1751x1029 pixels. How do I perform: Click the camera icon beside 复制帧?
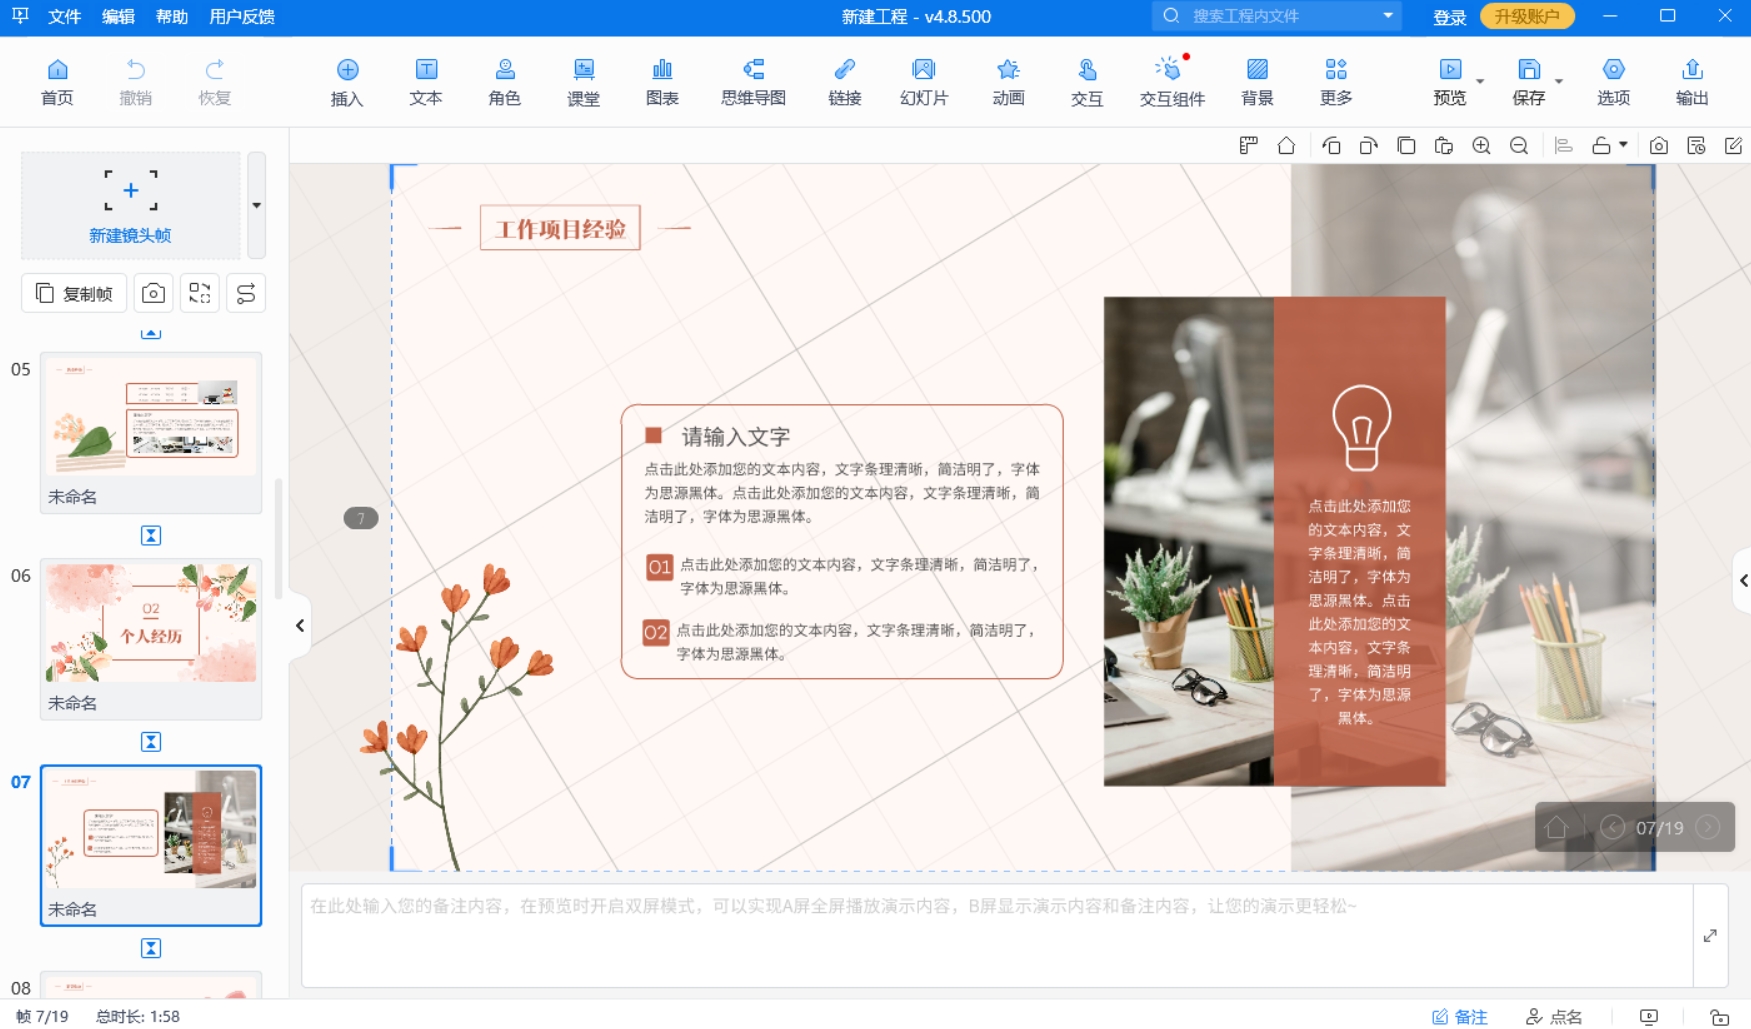coord(153,293)
